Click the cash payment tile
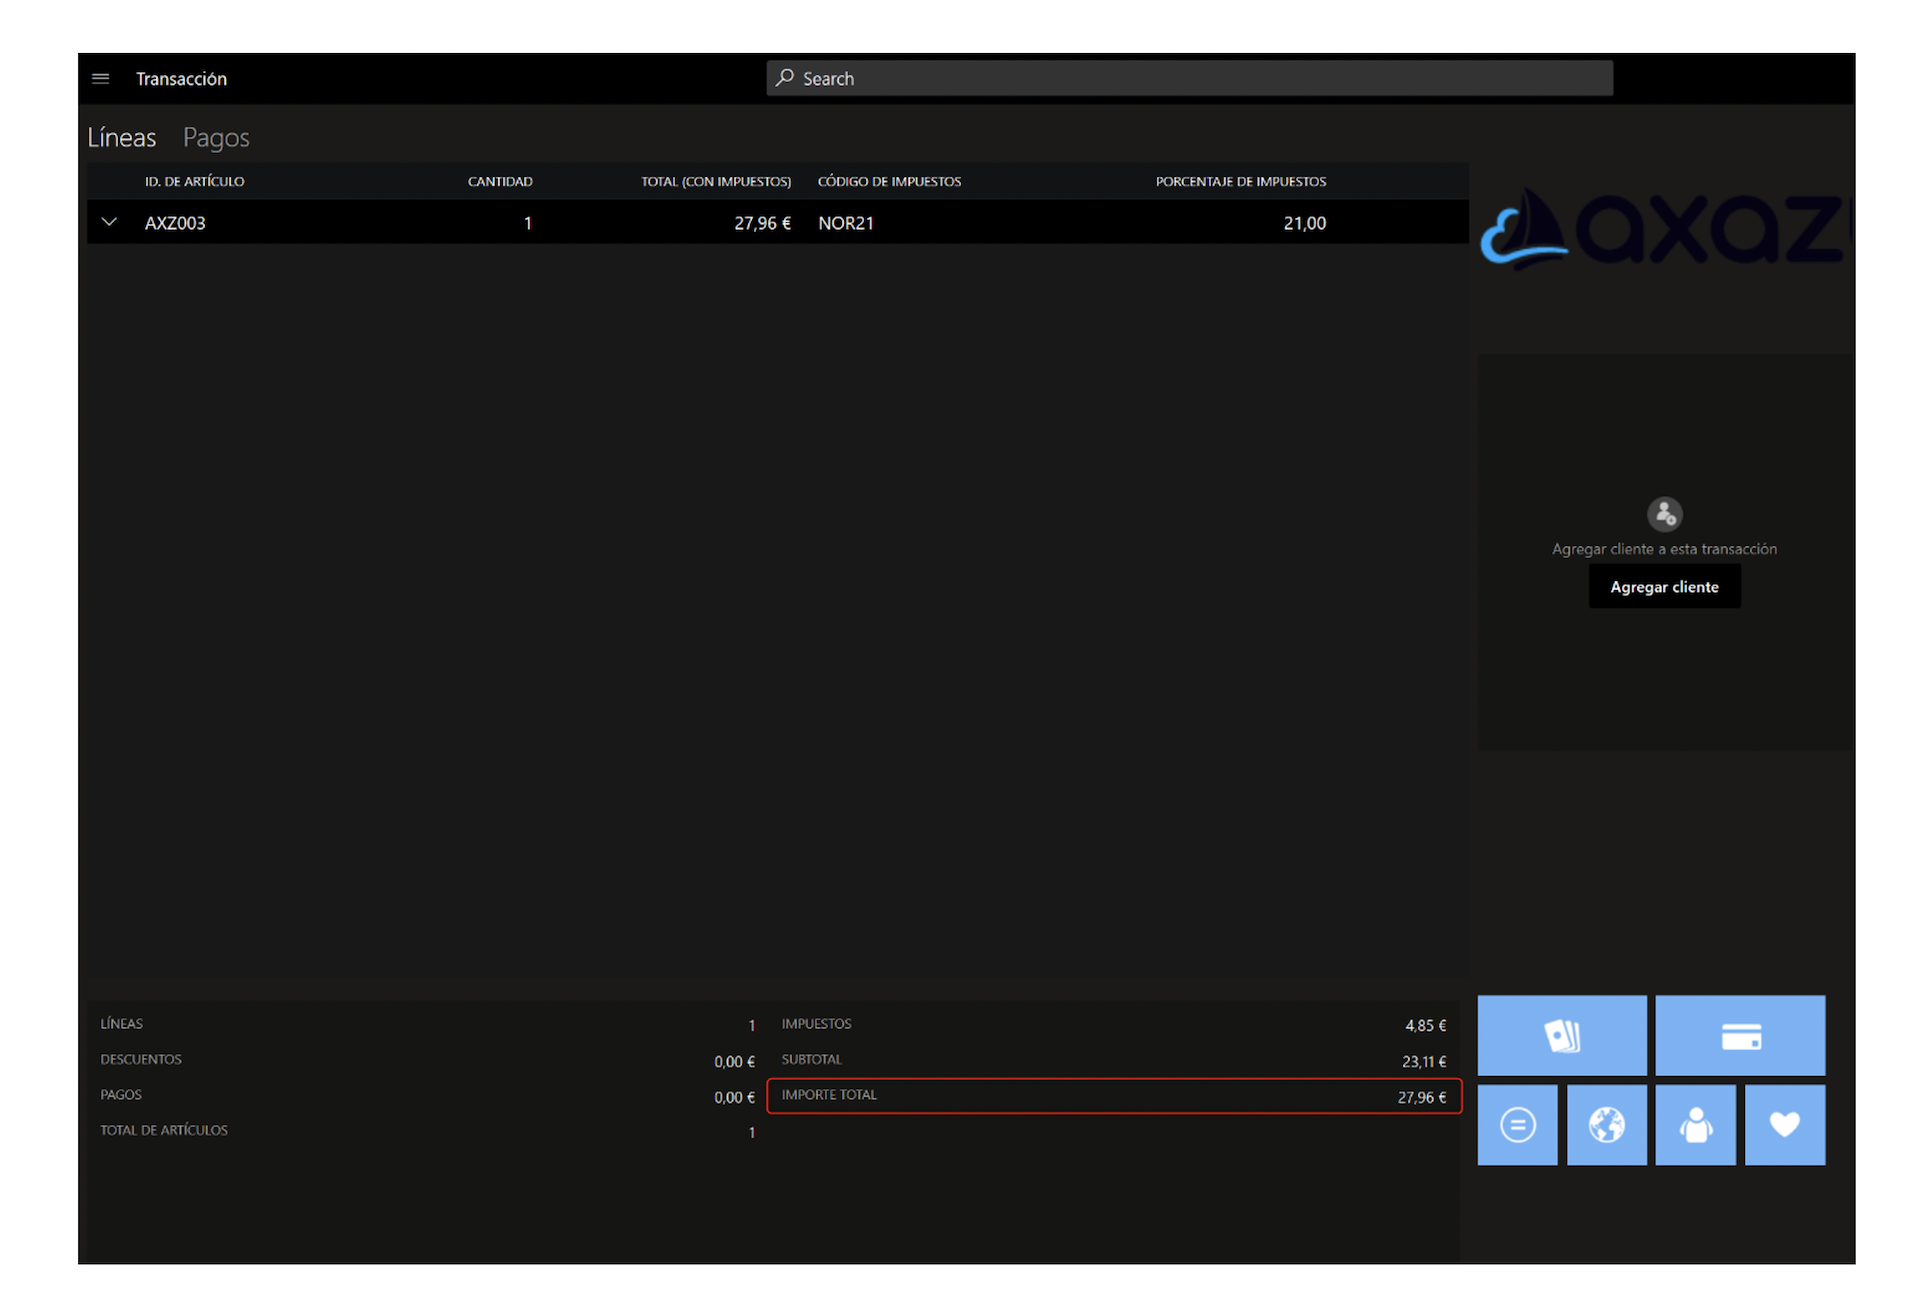This screenshot has height=1303, width=1920. (1561, 1035)
